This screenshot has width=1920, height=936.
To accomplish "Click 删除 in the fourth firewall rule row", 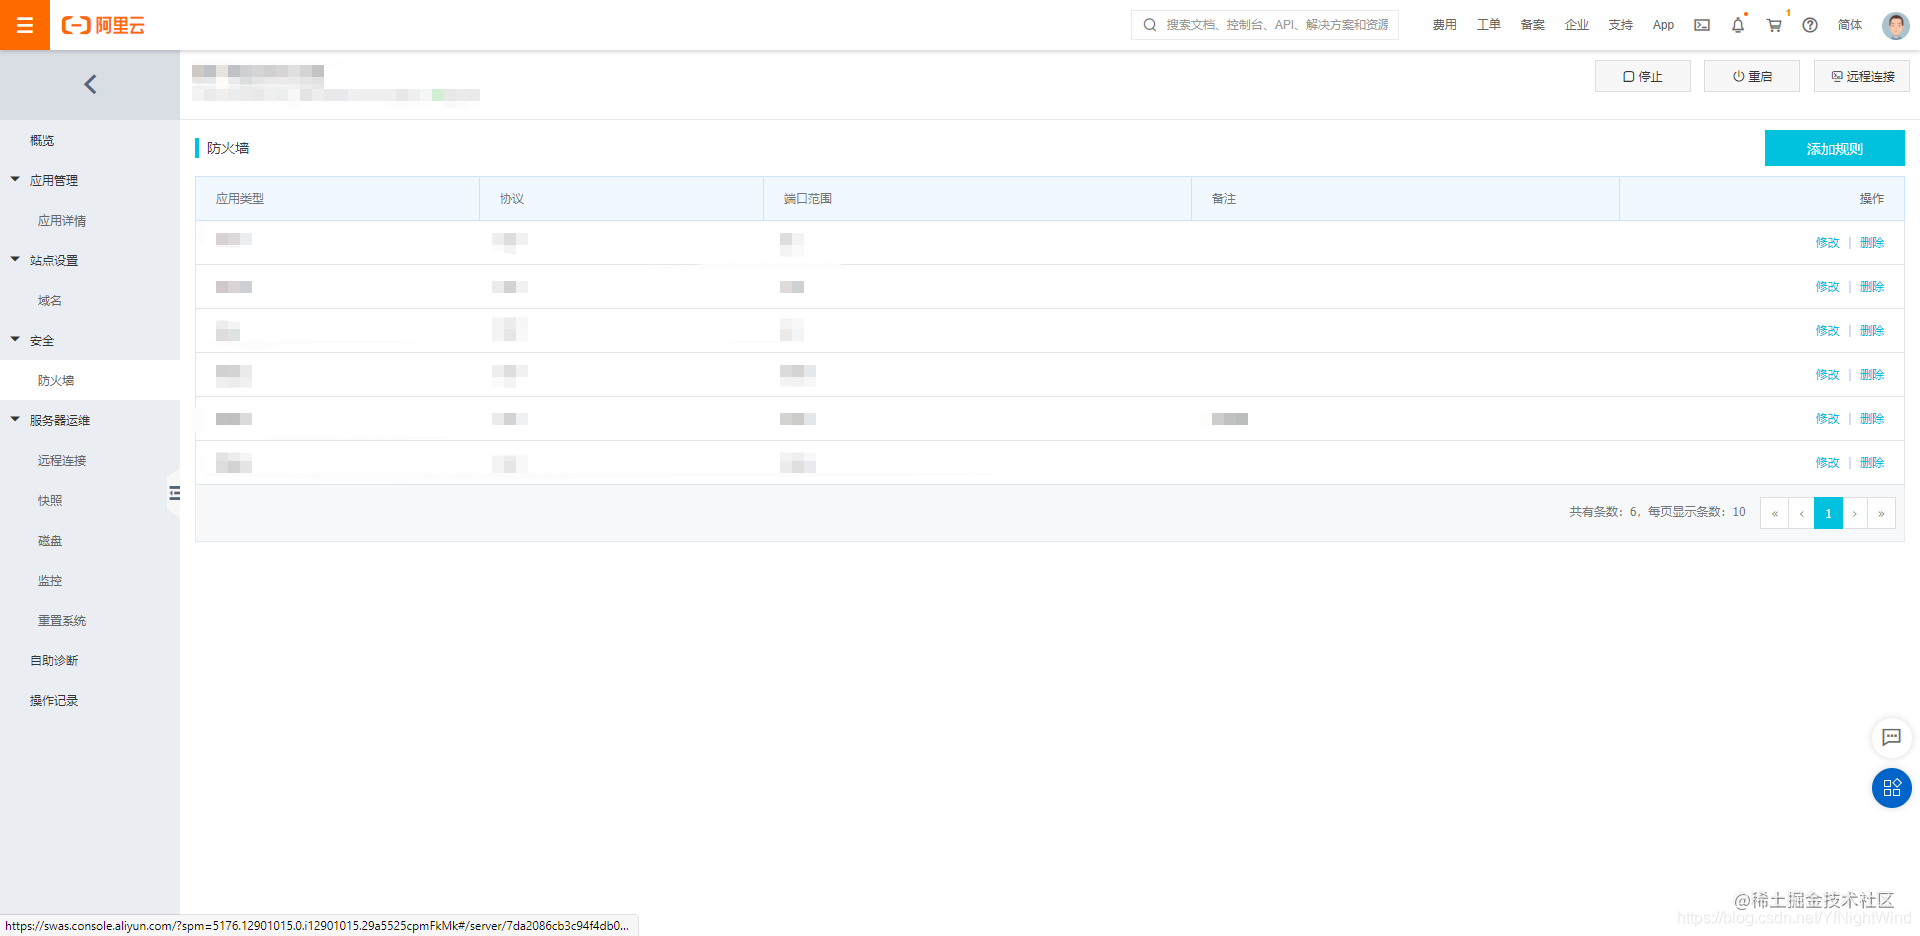I will [1872, 375].
